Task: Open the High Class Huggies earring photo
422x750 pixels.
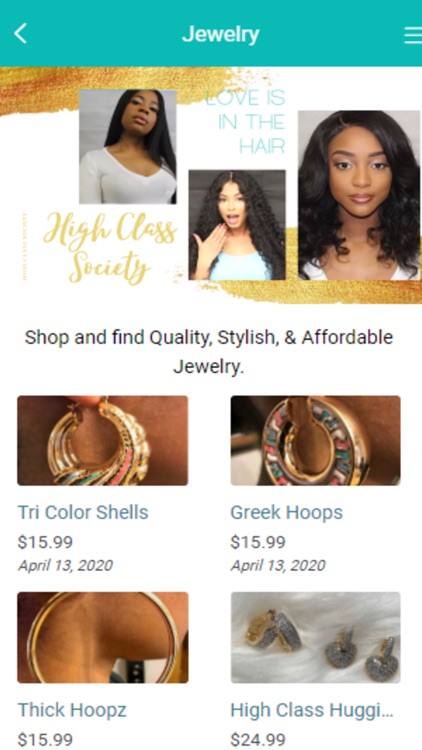Action: point(316,638)
